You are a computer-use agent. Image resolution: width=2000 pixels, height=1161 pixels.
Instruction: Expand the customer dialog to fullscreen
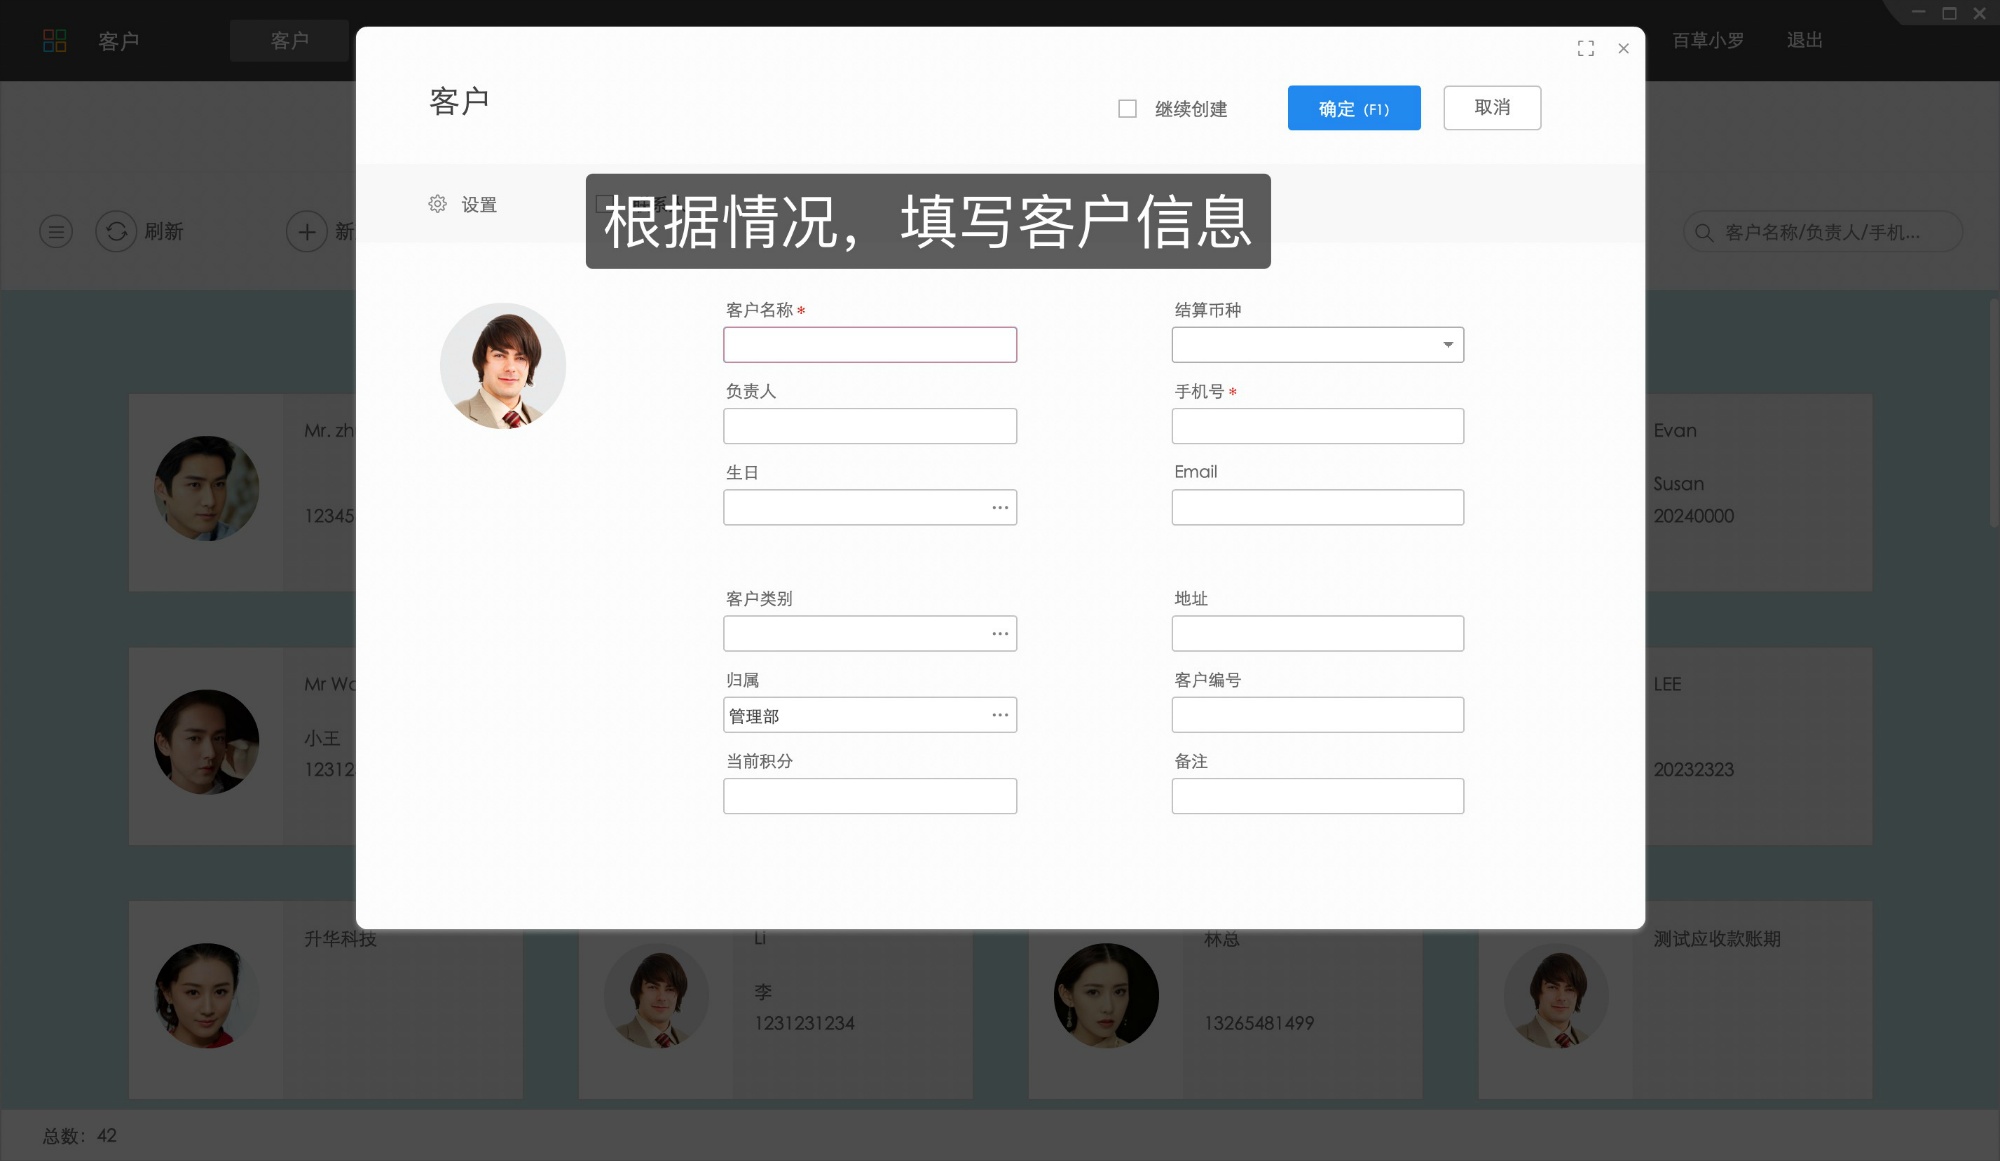[x=1585, y=48]
